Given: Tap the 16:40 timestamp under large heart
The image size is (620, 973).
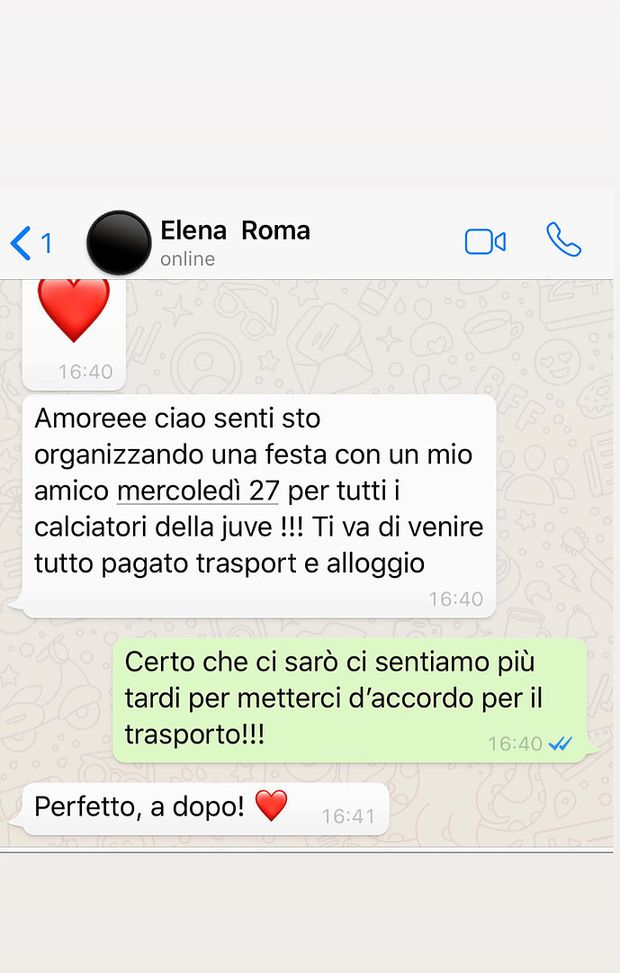Looking at the screenshot, I should [x=86, y=372].
